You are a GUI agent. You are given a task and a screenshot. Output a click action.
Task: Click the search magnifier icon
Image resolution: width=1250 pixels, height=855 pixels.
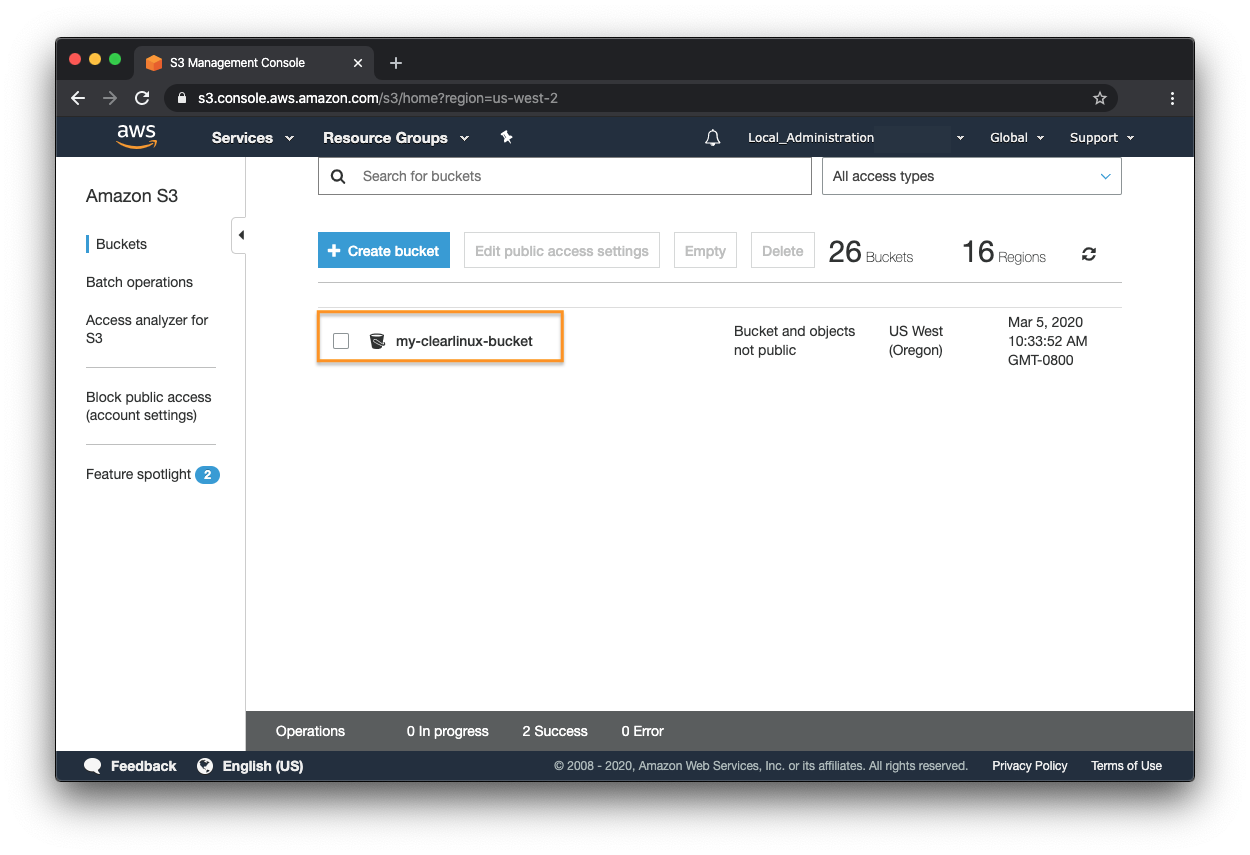pyautogui.click(x=338, y=176)
